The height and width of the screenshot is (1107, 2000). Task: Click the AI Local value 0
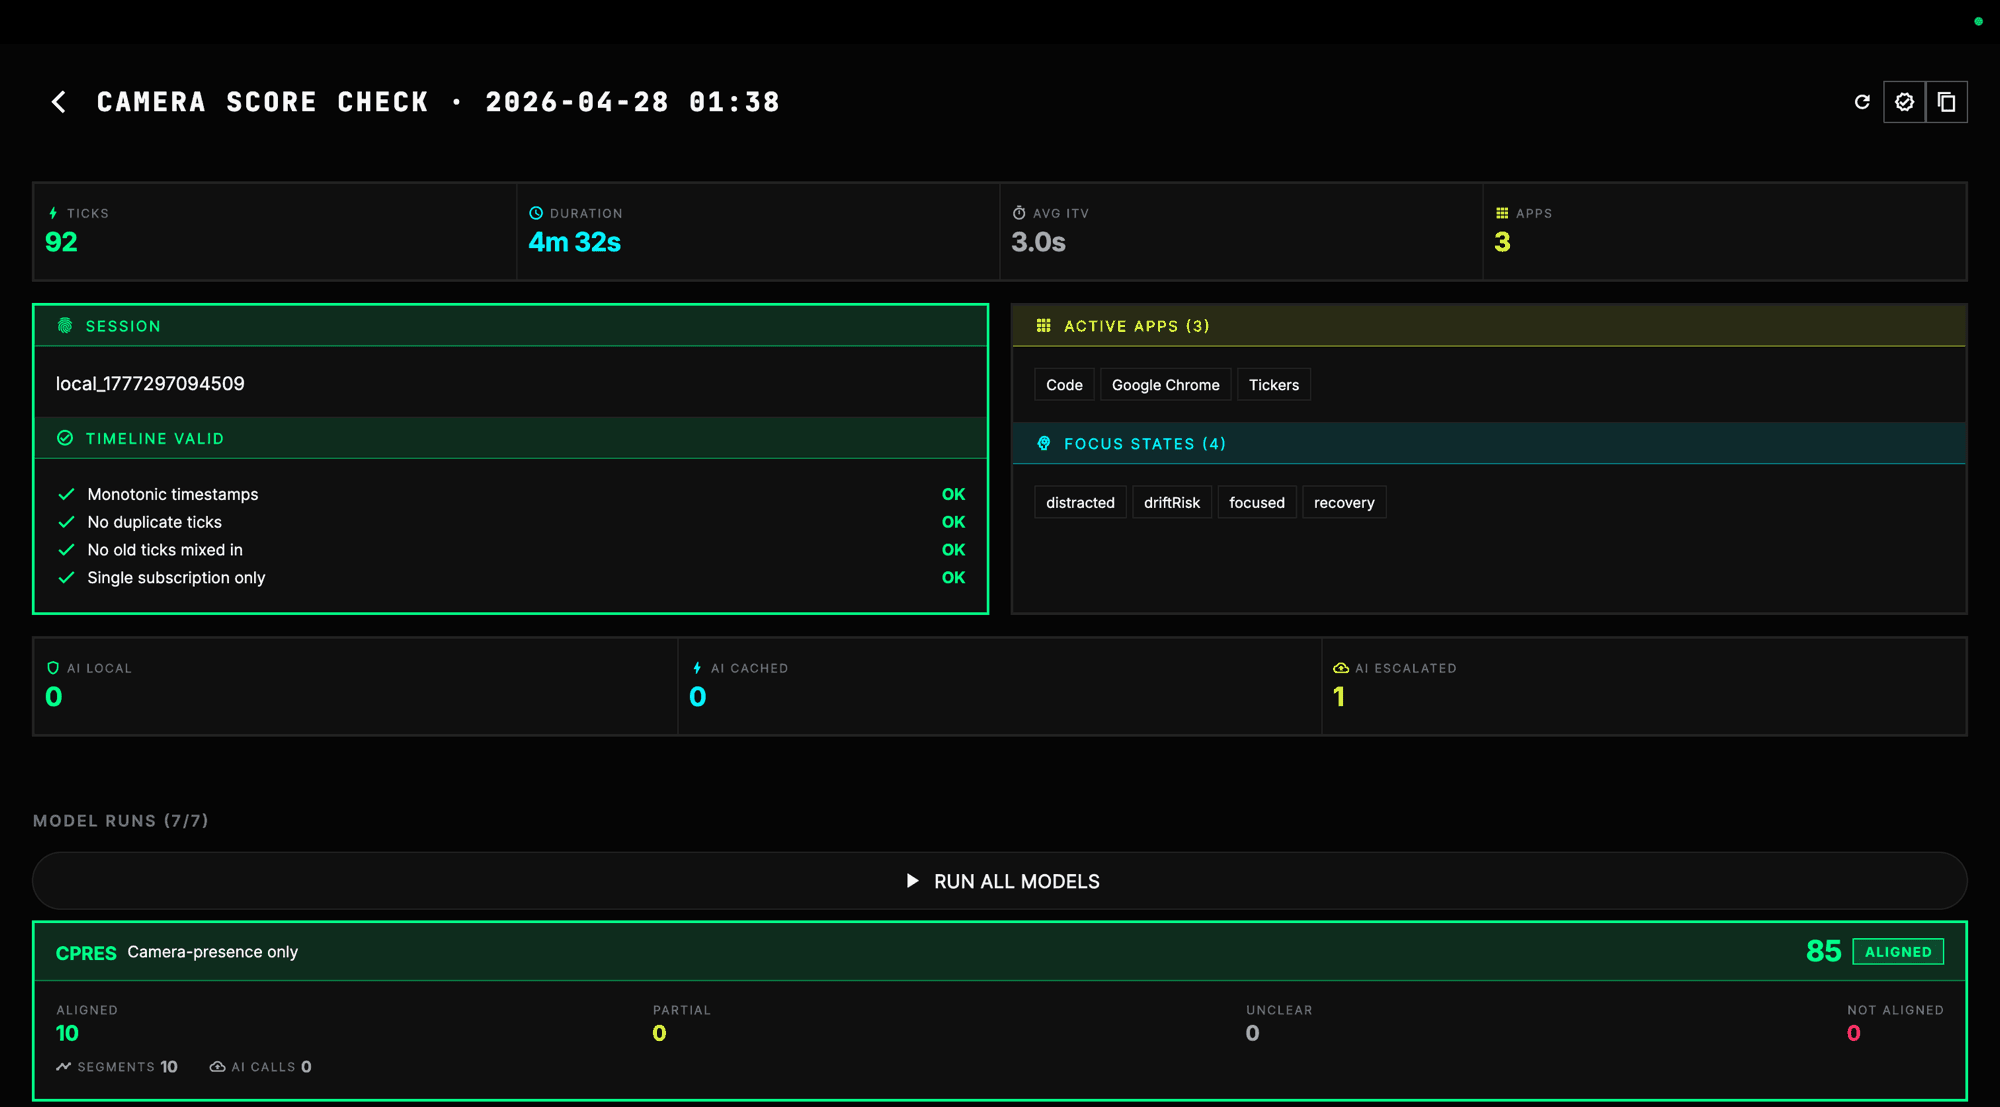click(54, 697)
